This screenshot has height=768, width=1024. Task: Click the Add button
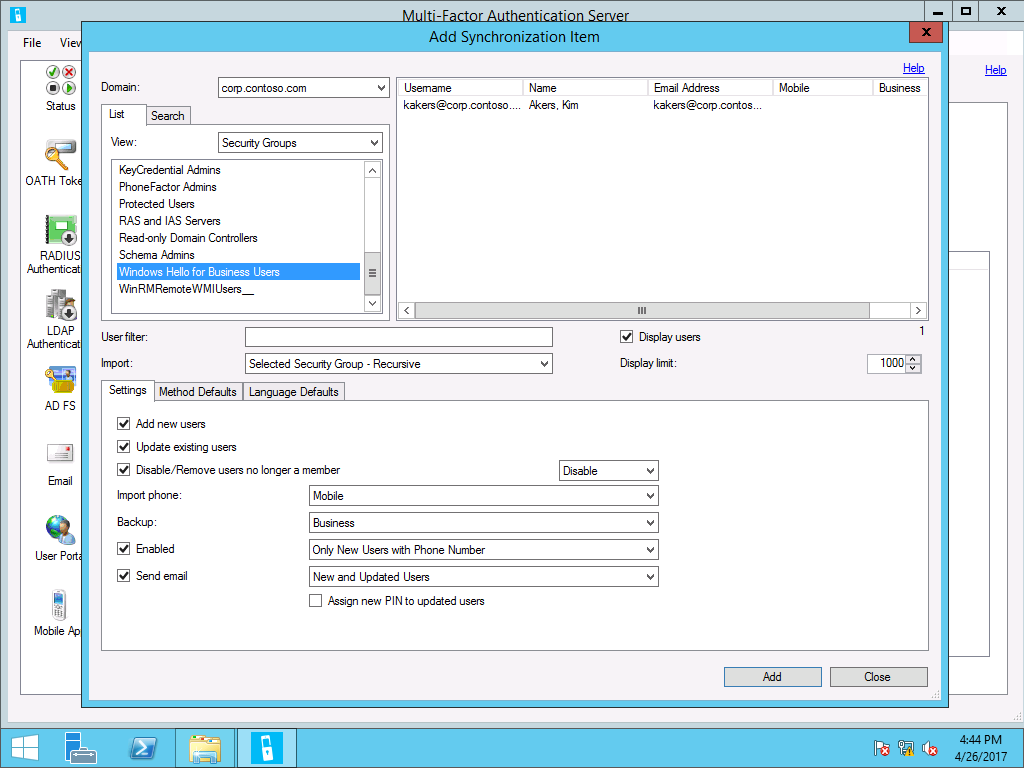coord(772,677)
